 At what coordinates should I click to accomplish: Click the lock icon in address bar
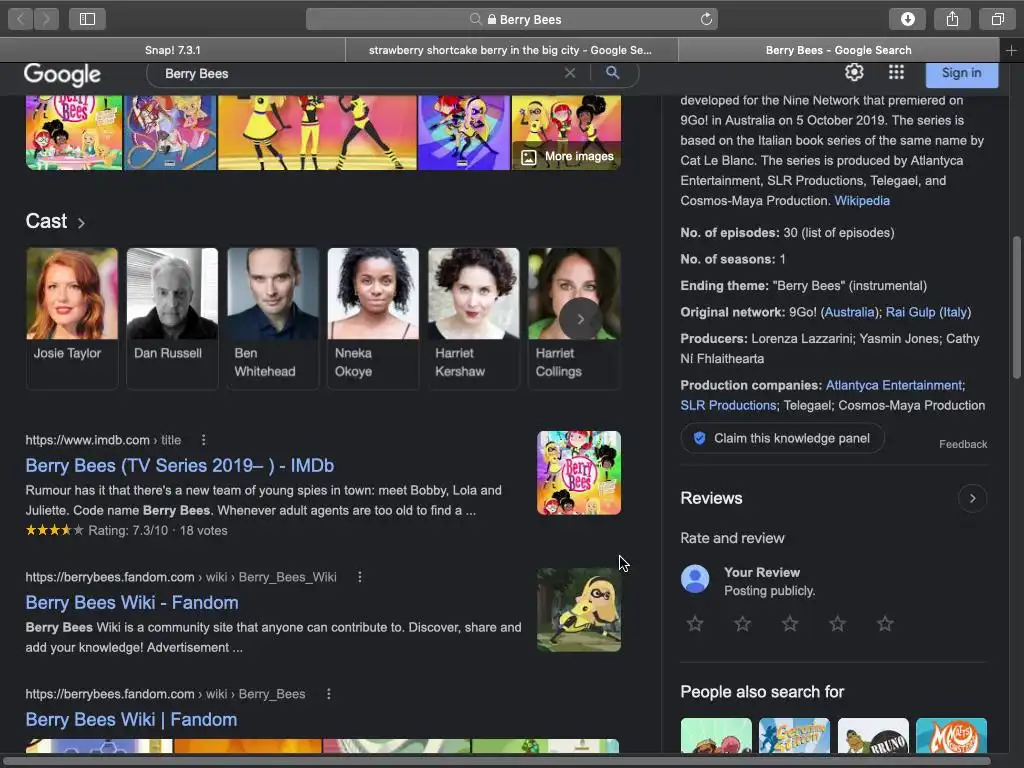(492, 20)
